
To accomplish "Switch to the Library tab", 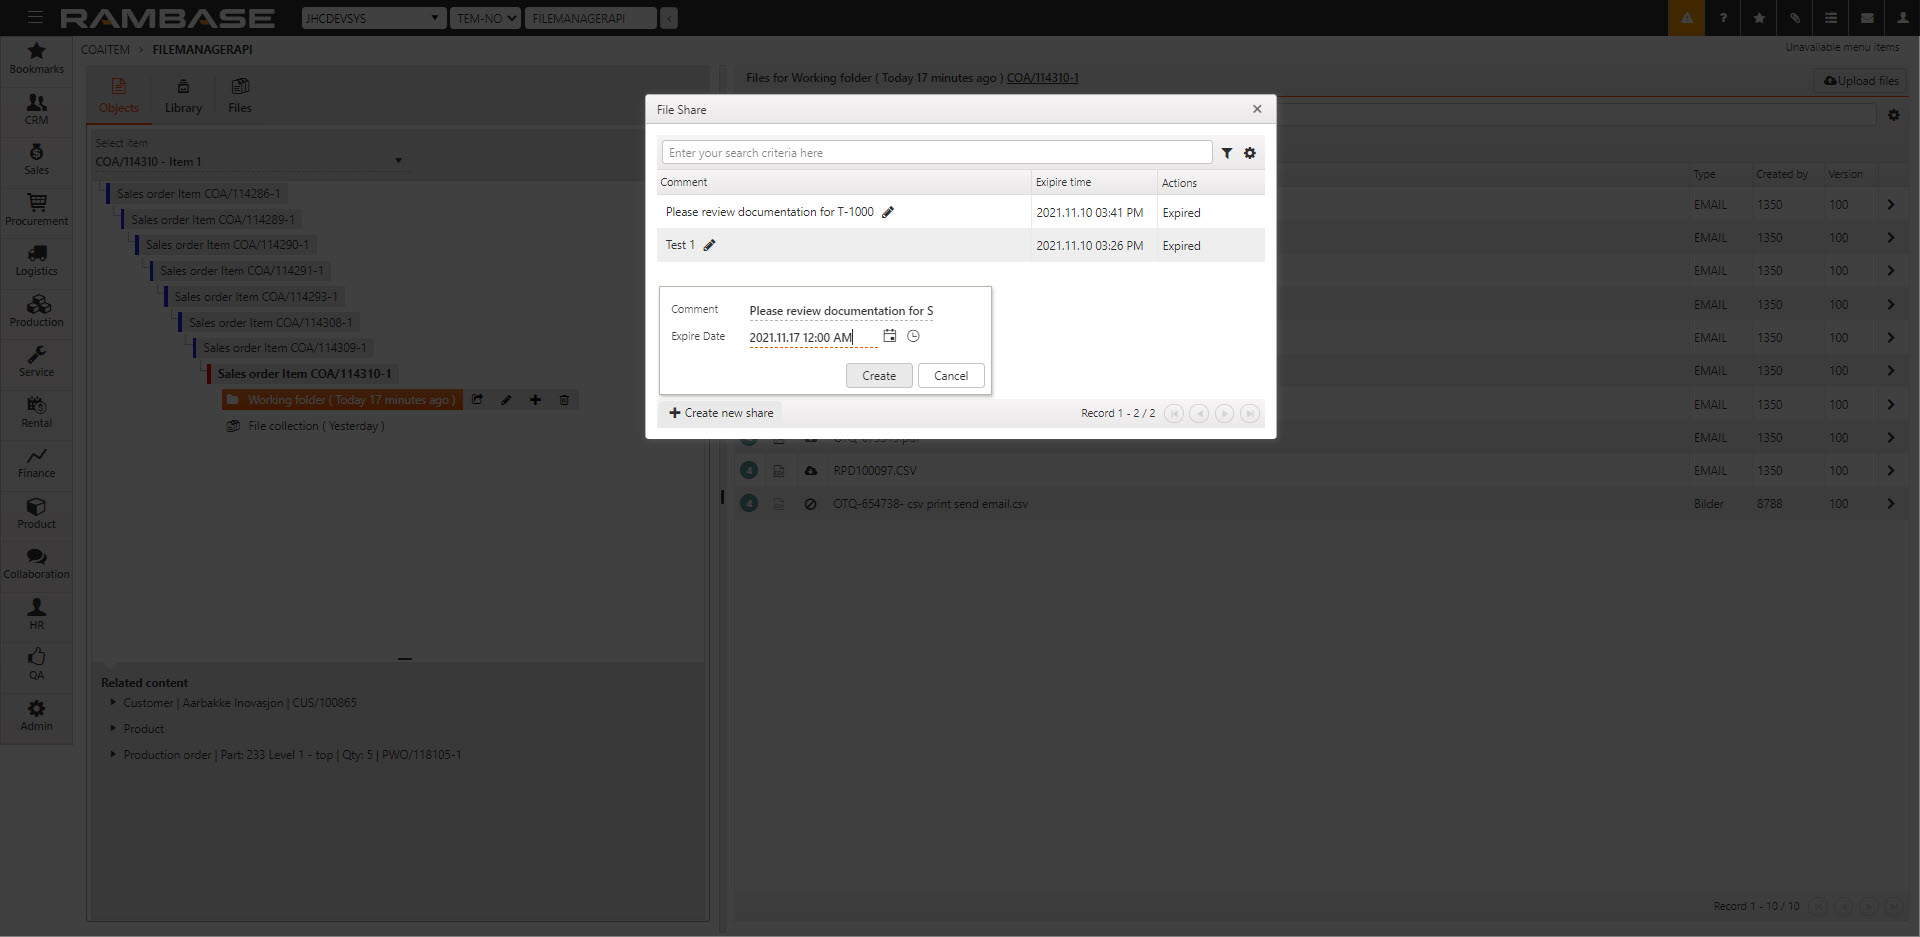I will (183, 96).
